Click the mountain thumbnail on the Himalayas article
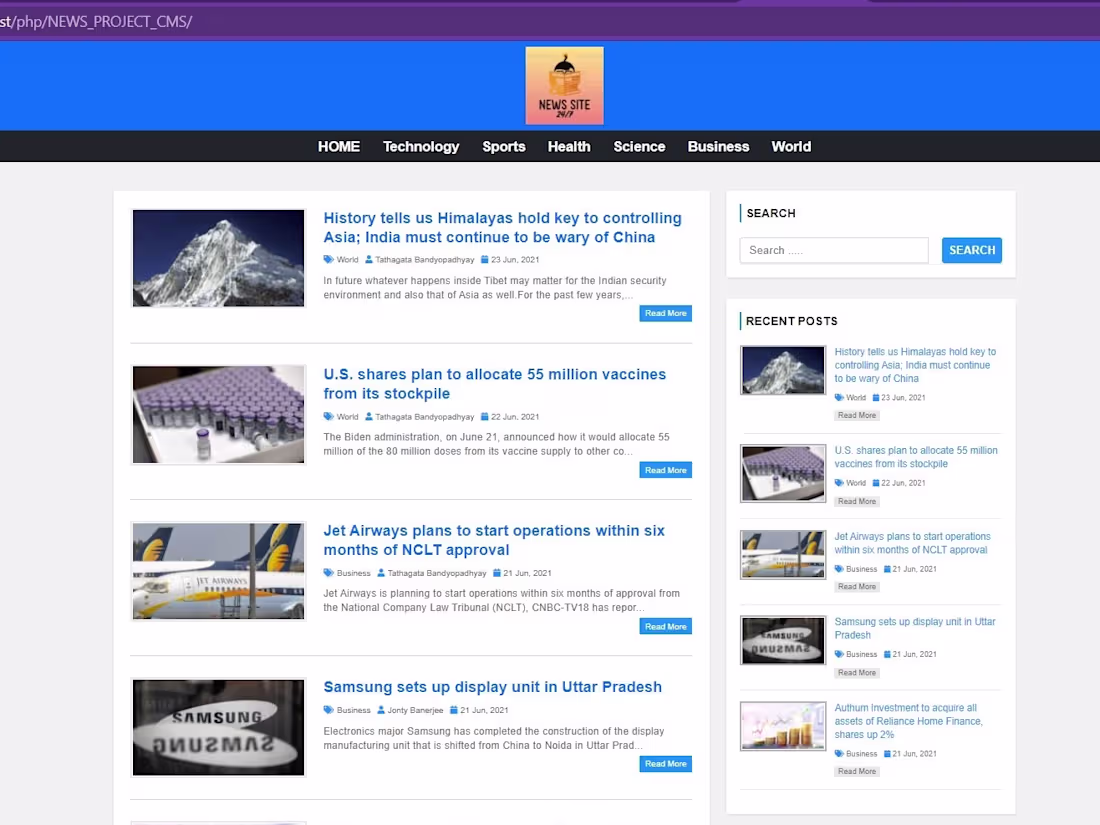Screen dimensions: 1100x825 (x=218, y=257)
